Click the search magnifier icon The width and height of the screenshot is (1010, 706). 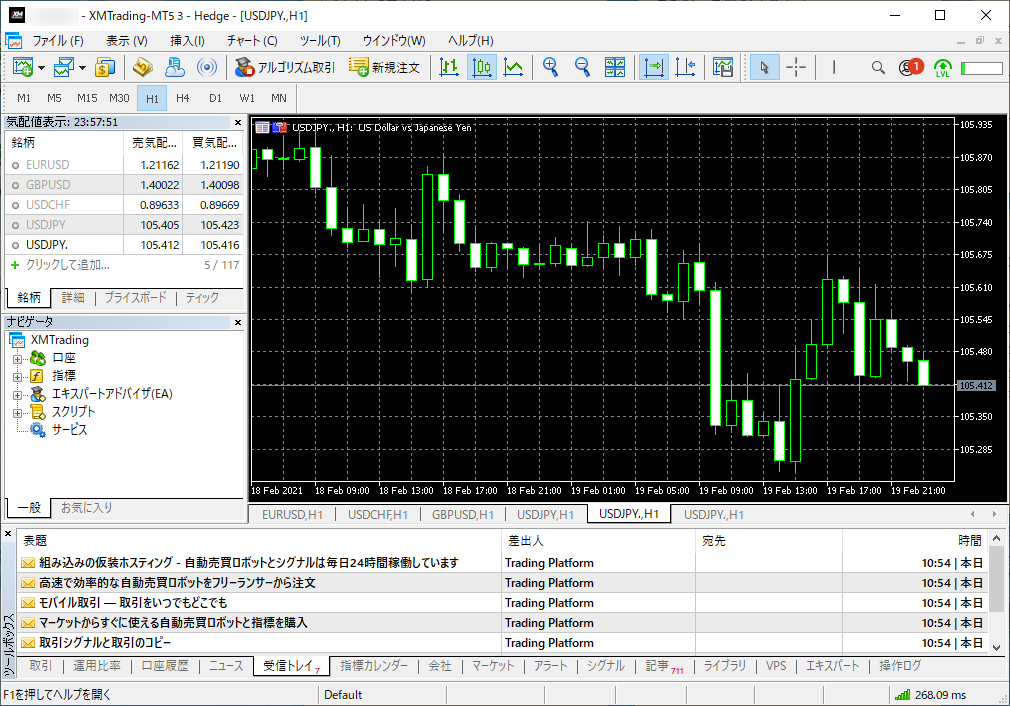click(878, 67)
